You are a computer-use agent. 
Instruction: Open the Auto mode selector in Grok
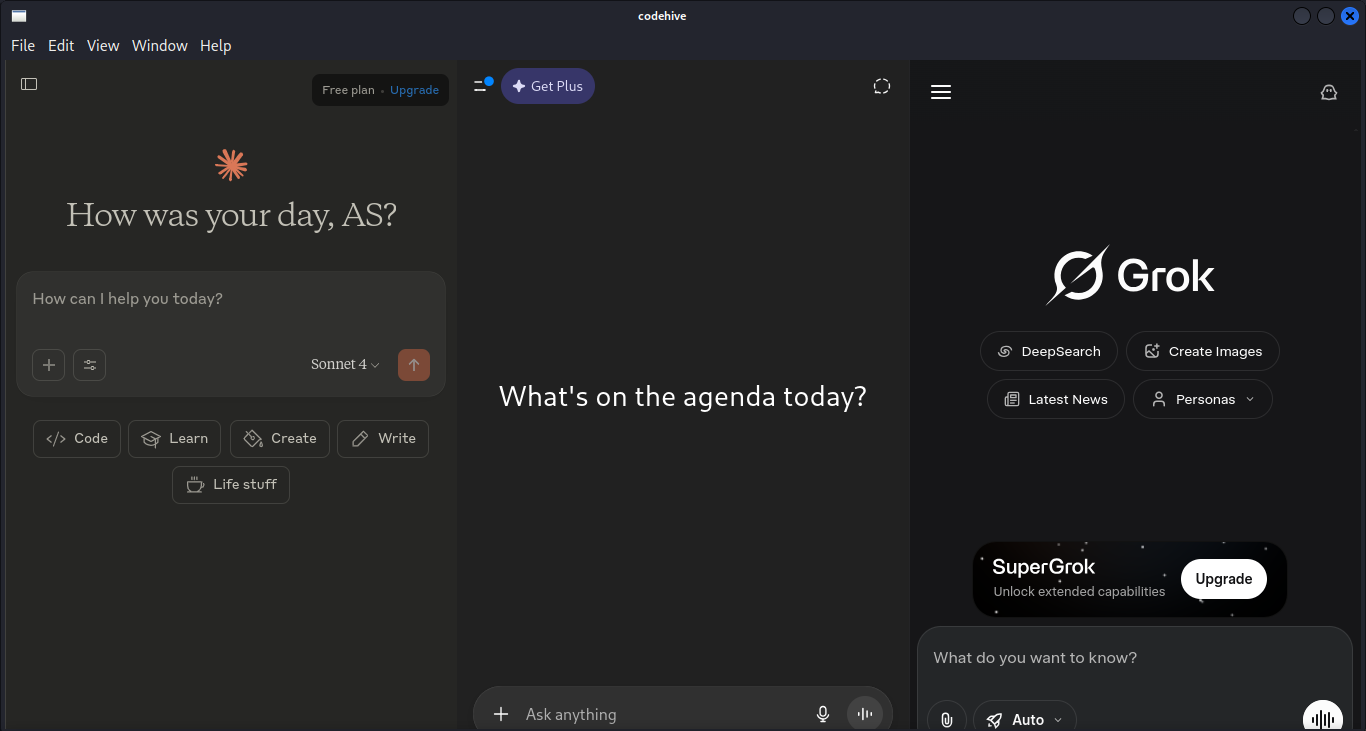1025,719
